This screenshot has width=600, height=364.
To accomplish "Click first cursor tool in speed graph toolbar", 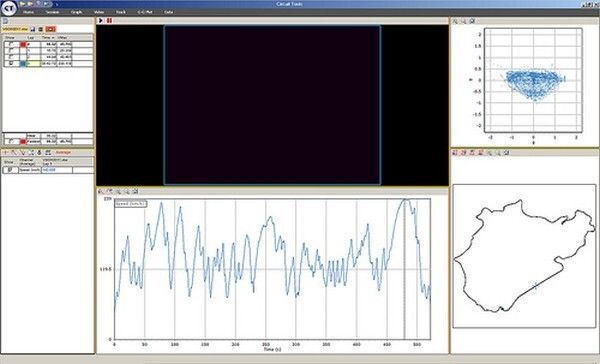I will (x=101, y=191).
